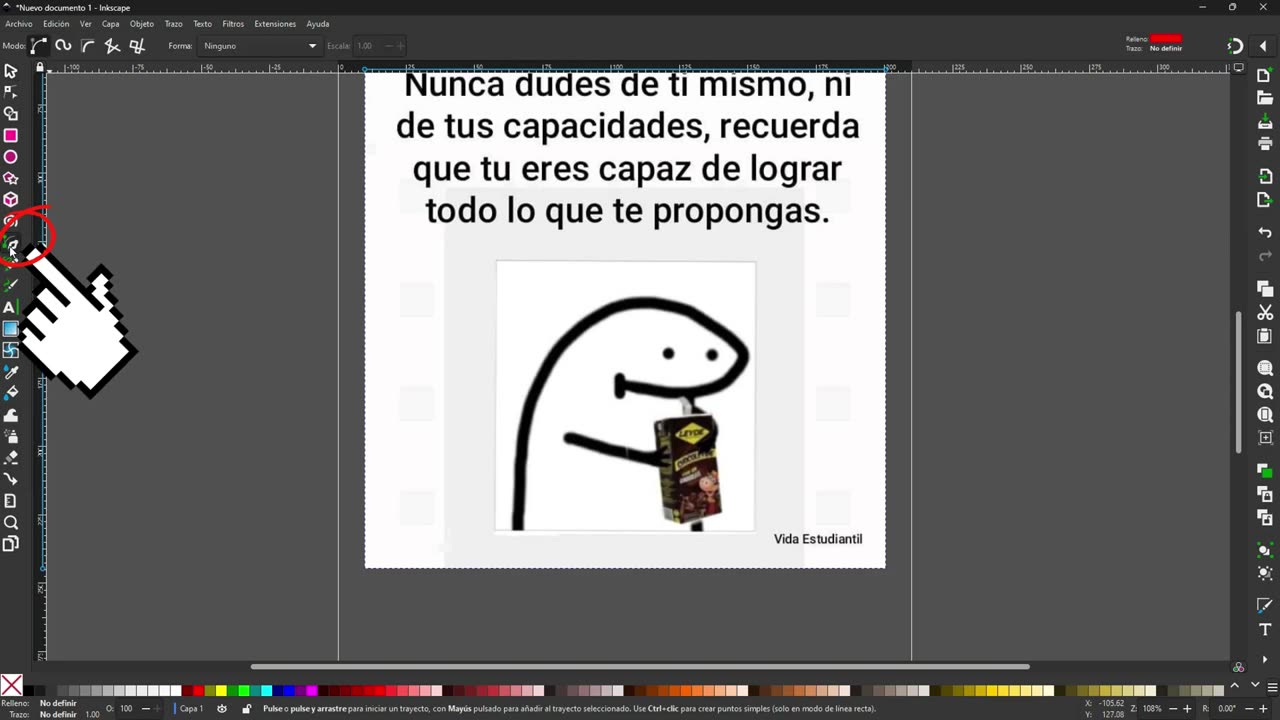Open an existing document folder icon
The width and height of the screenshot is (1280, 720).
[x=1265, y=98]
